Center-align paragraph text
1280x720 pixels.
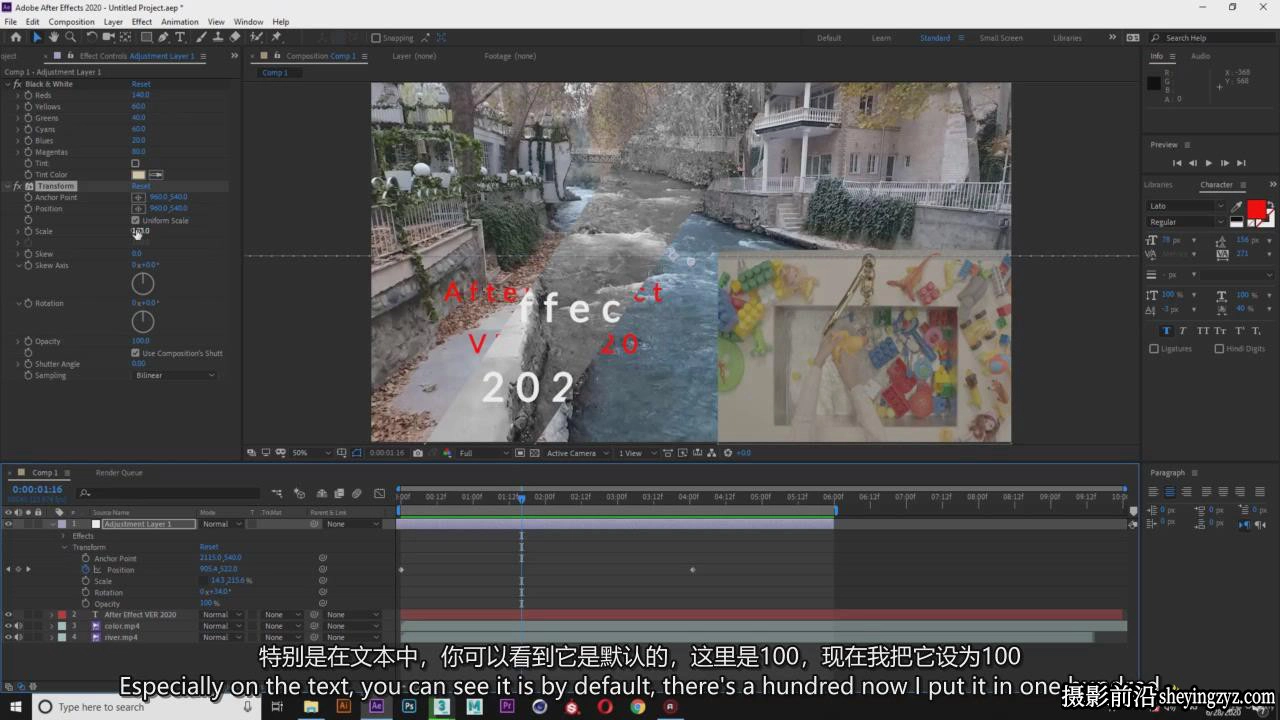pos(1169,491)
